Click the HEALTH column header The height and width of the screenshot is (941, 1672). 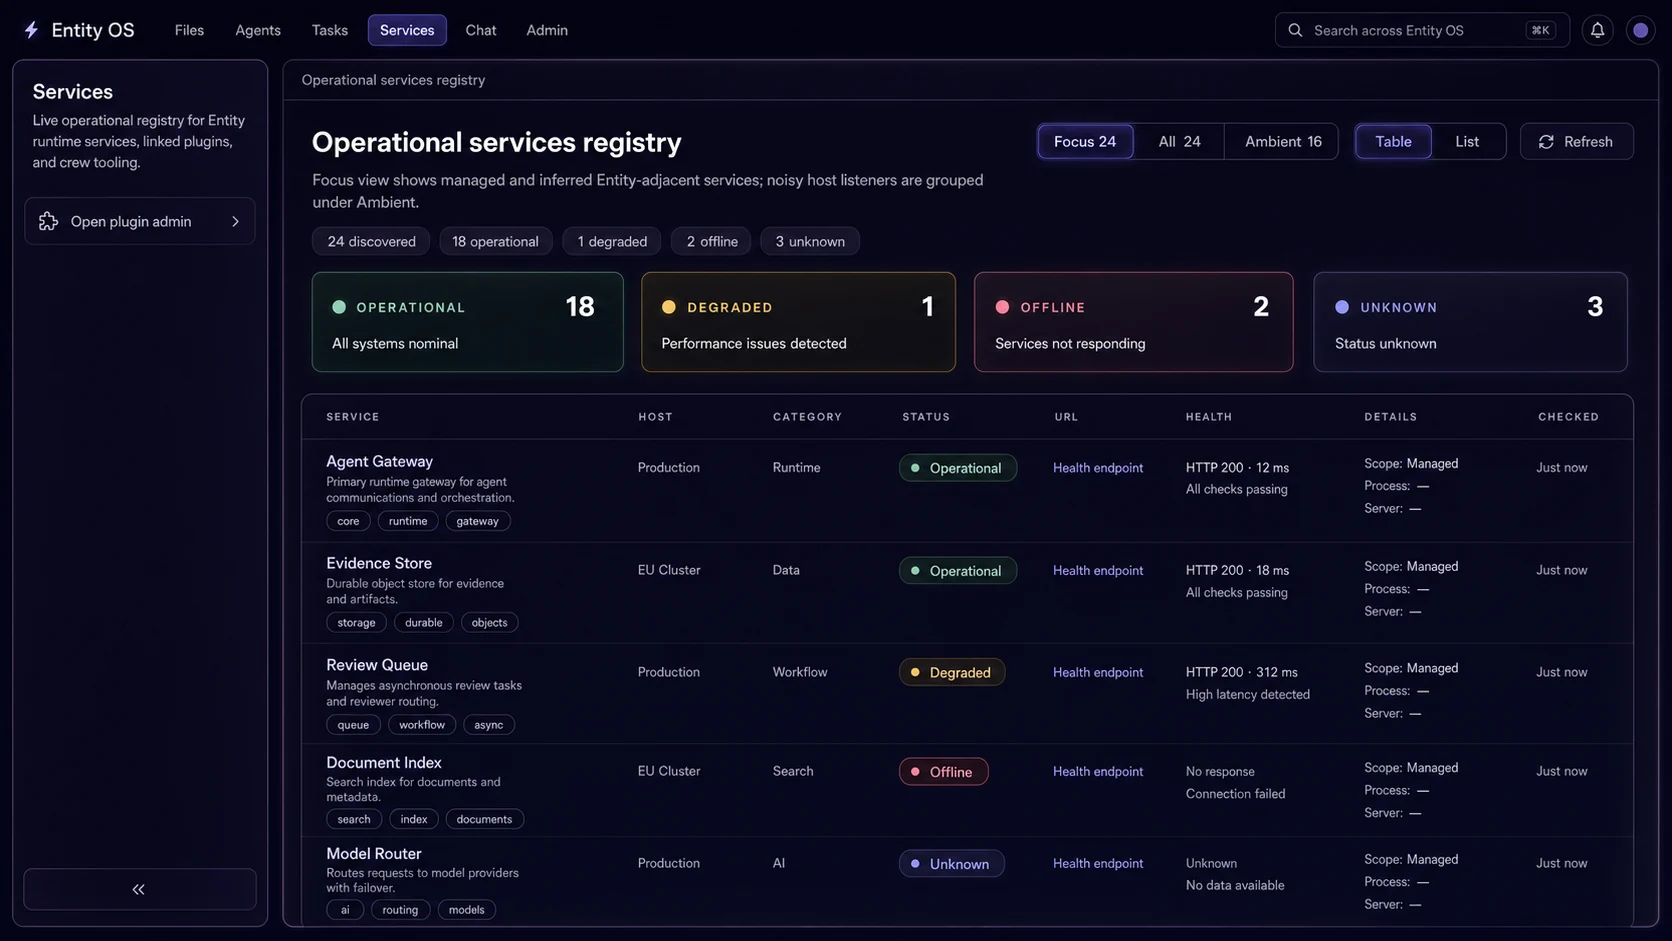(1209, 417)
